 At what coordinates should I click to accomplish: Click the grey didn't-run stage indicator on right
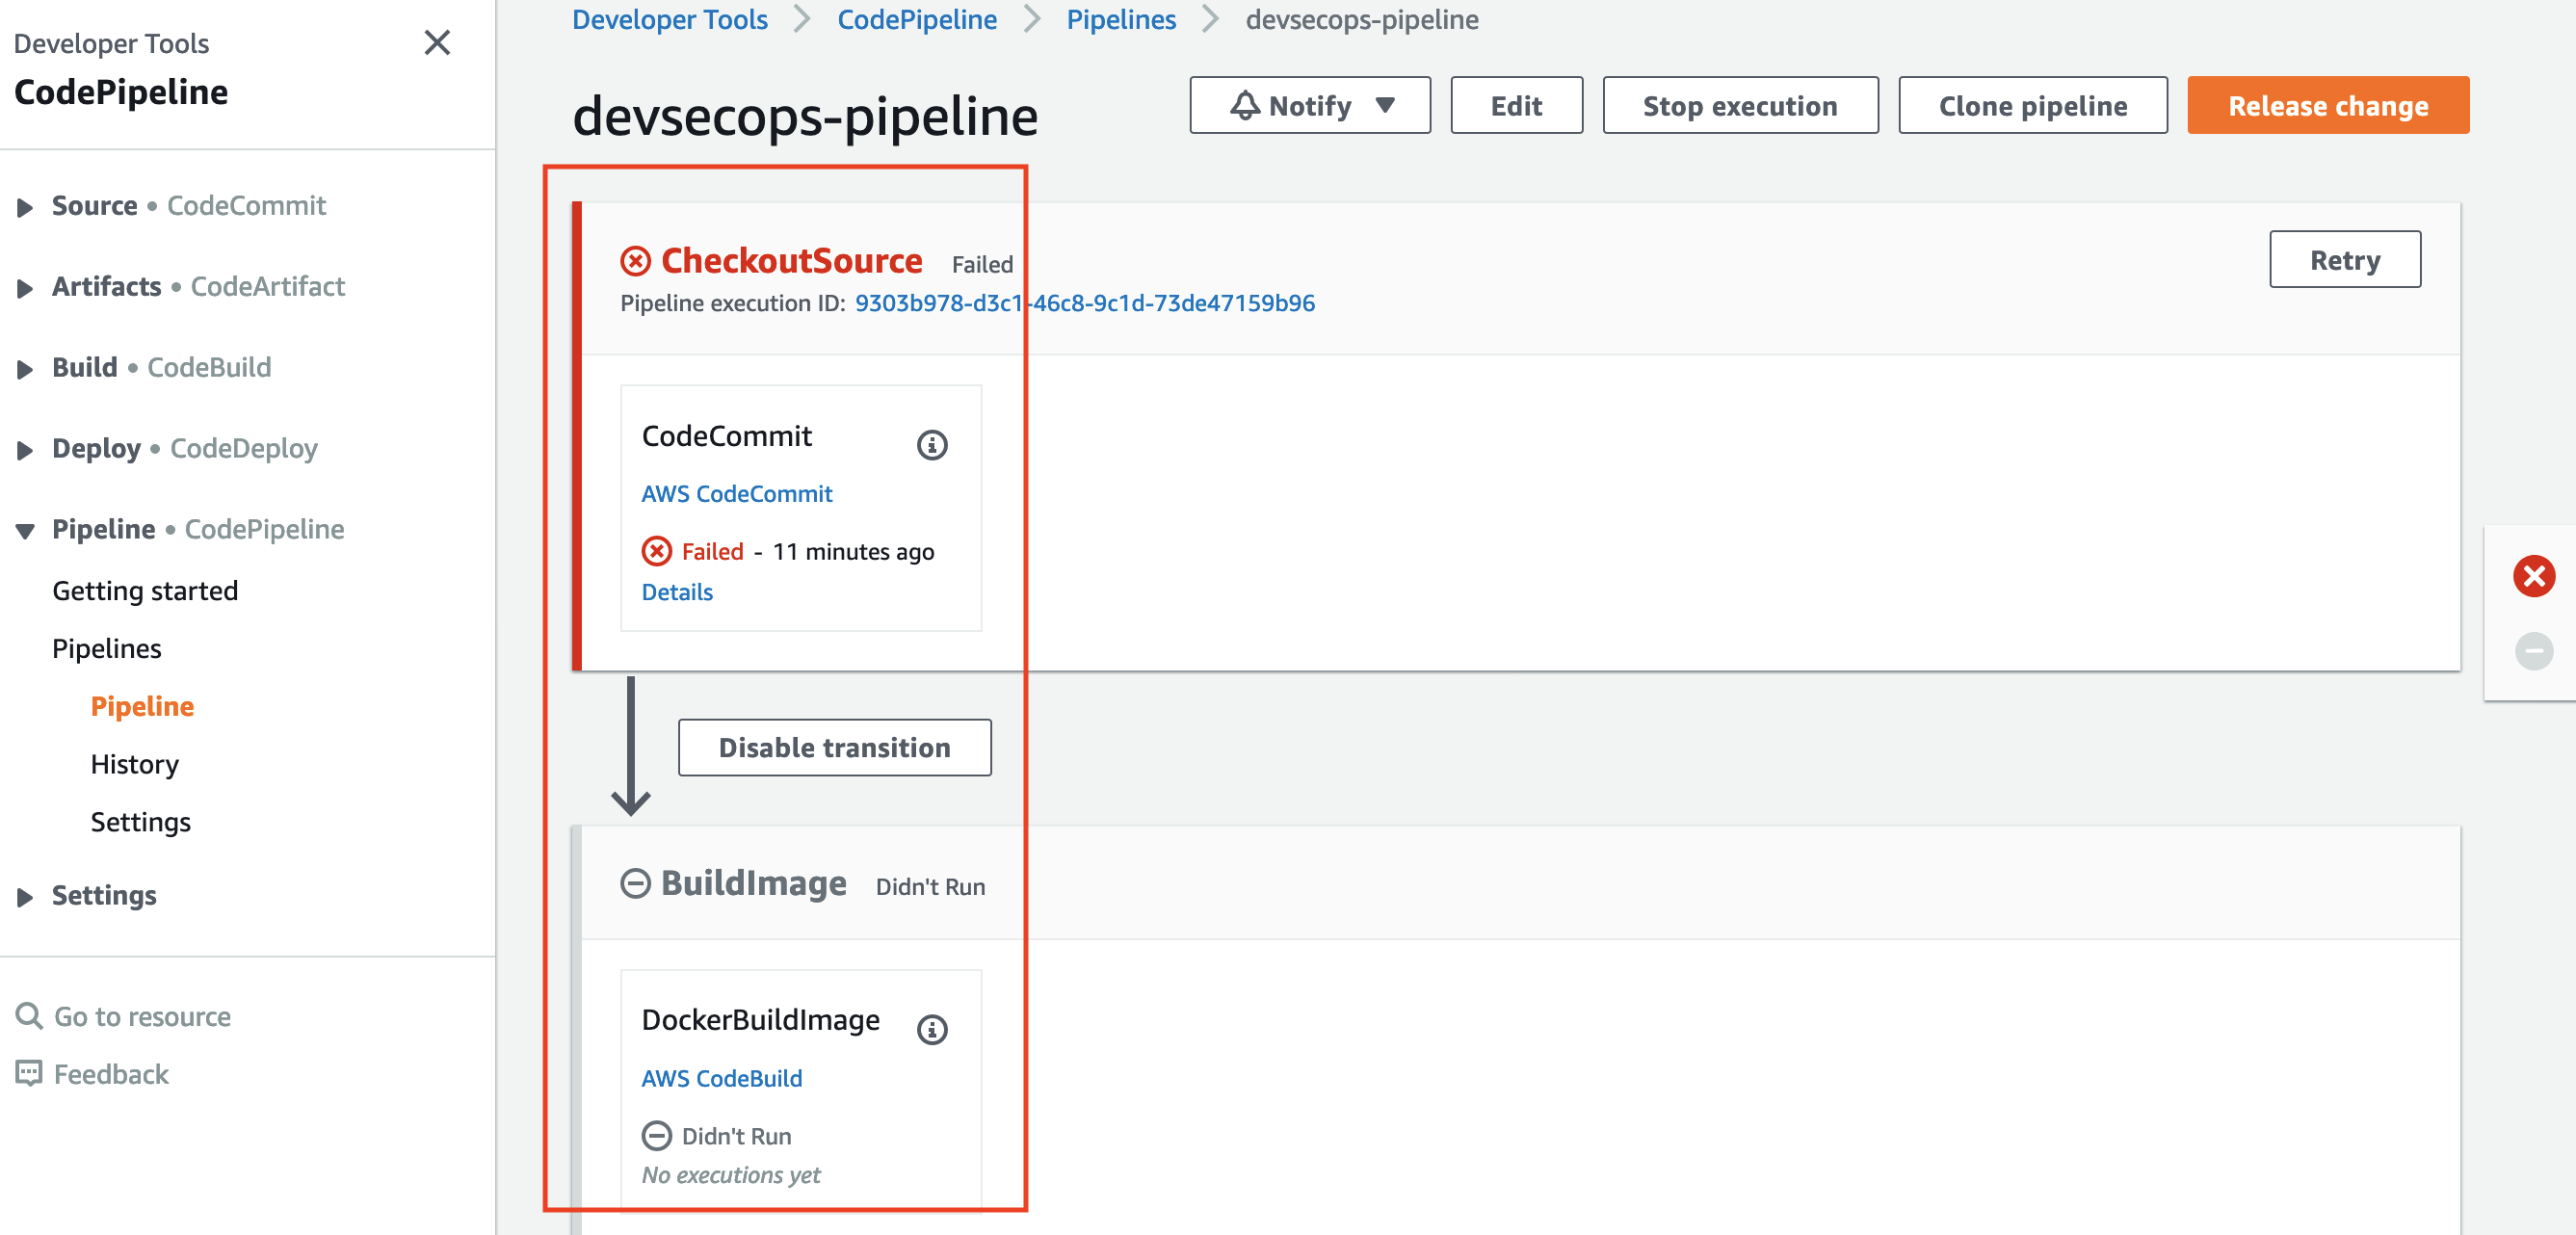coord(2534,651)
